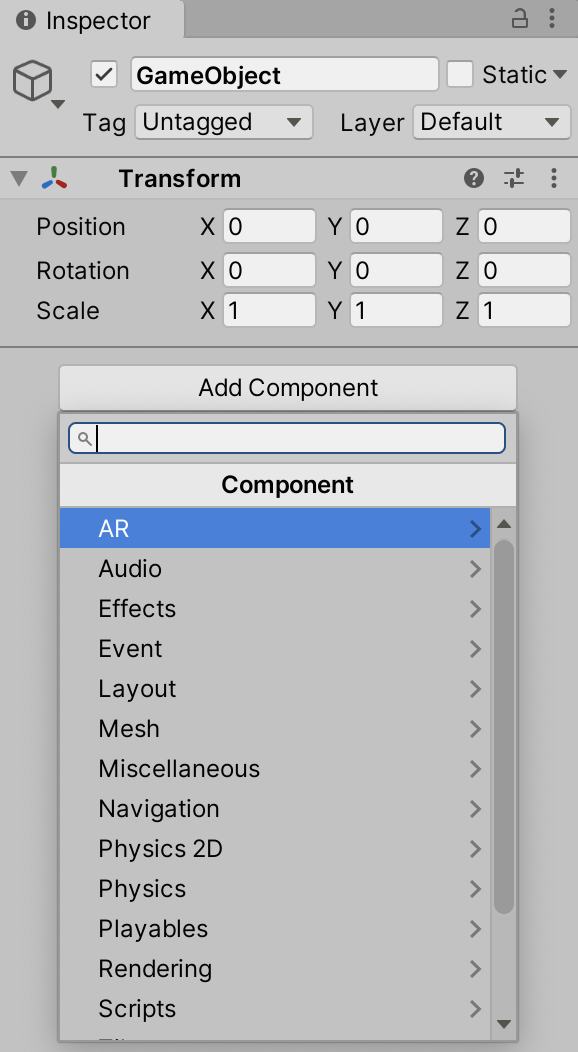Select the Rendering component category
Viewport: 578px width, 1052px height.
pyautogui.click(x=275, y=969)
